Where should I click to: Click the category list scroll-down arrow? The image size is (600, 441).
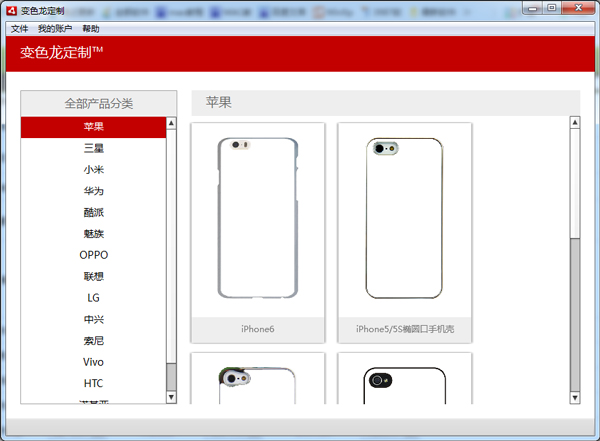click(171, 398)
